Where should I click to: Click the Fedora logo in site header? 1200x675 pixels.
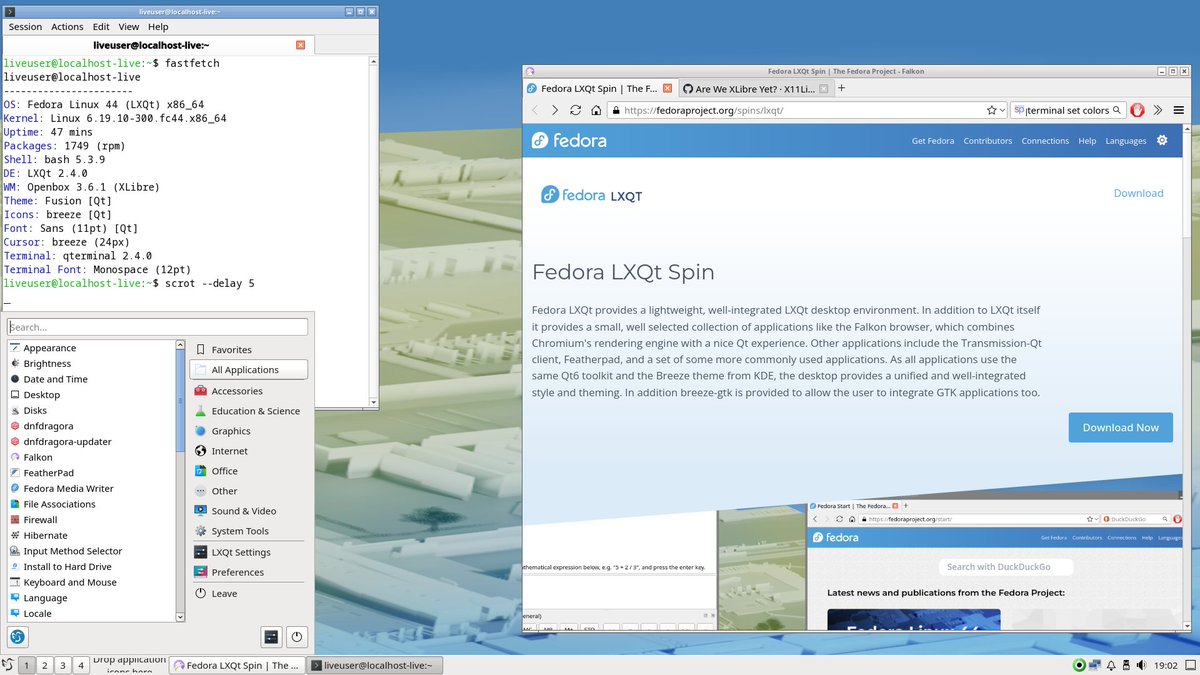569,140
